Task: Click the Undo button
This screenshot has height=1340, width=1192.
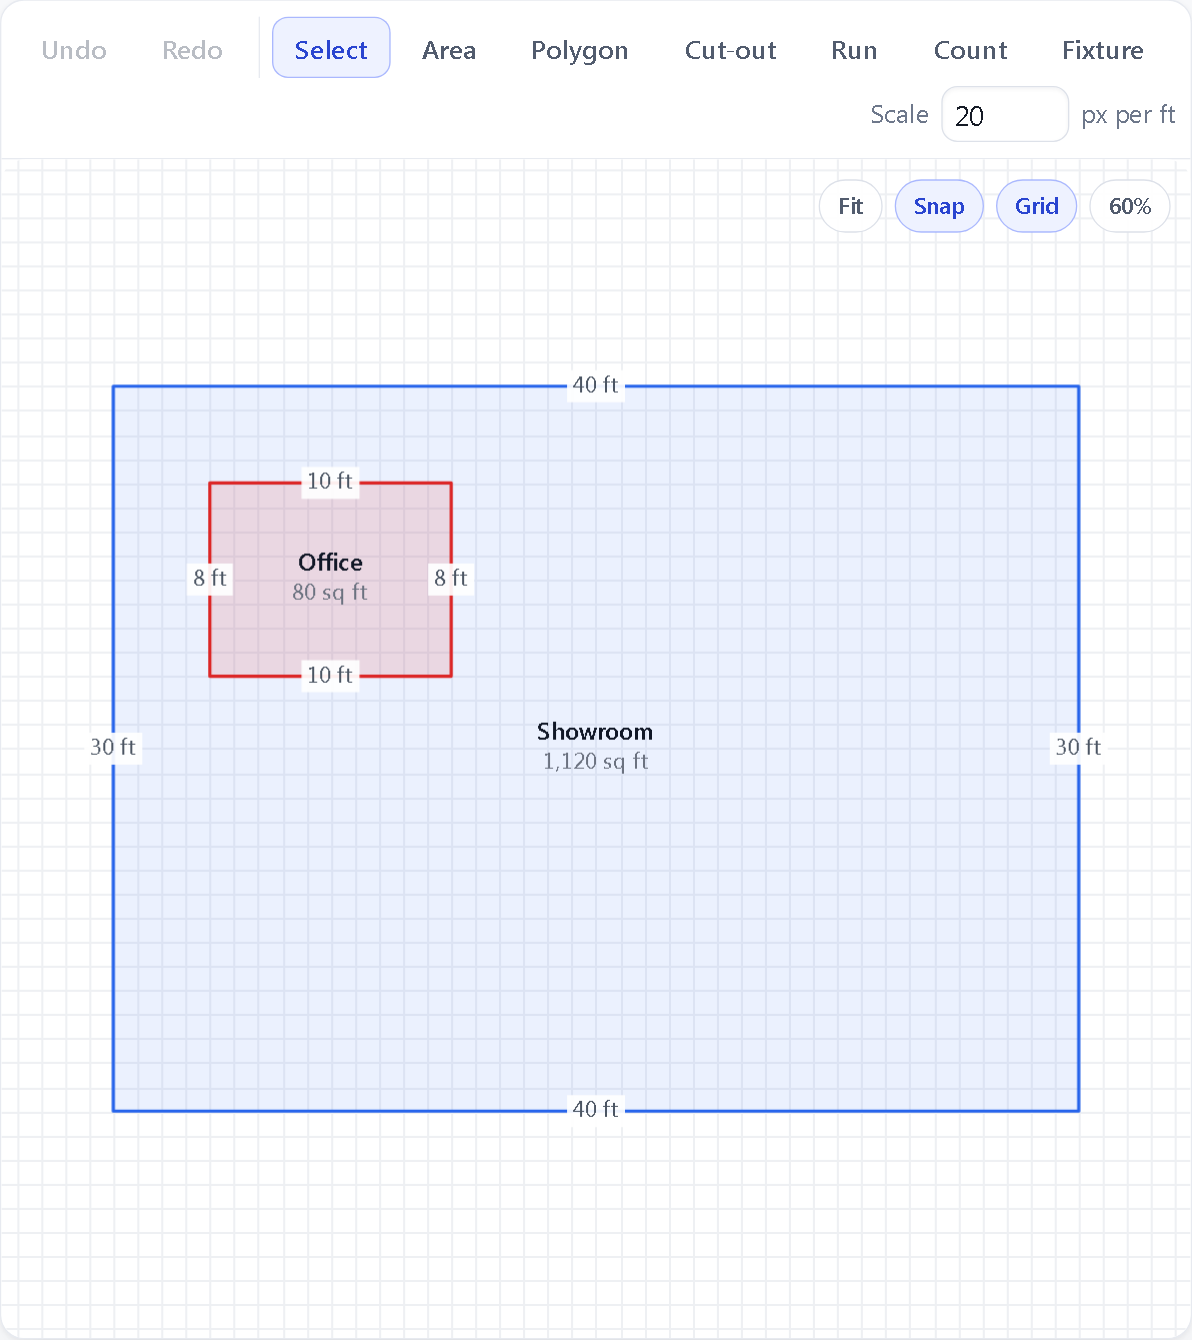Action: [74, 50]
